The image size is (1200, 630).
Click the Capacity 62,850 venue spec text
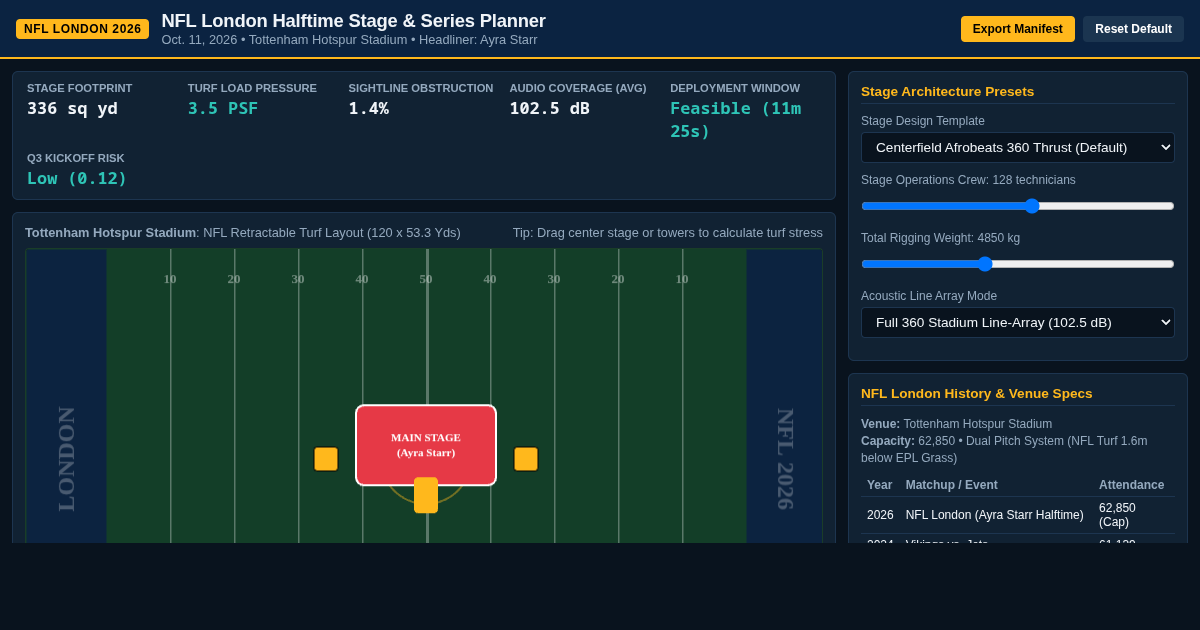1004,449
